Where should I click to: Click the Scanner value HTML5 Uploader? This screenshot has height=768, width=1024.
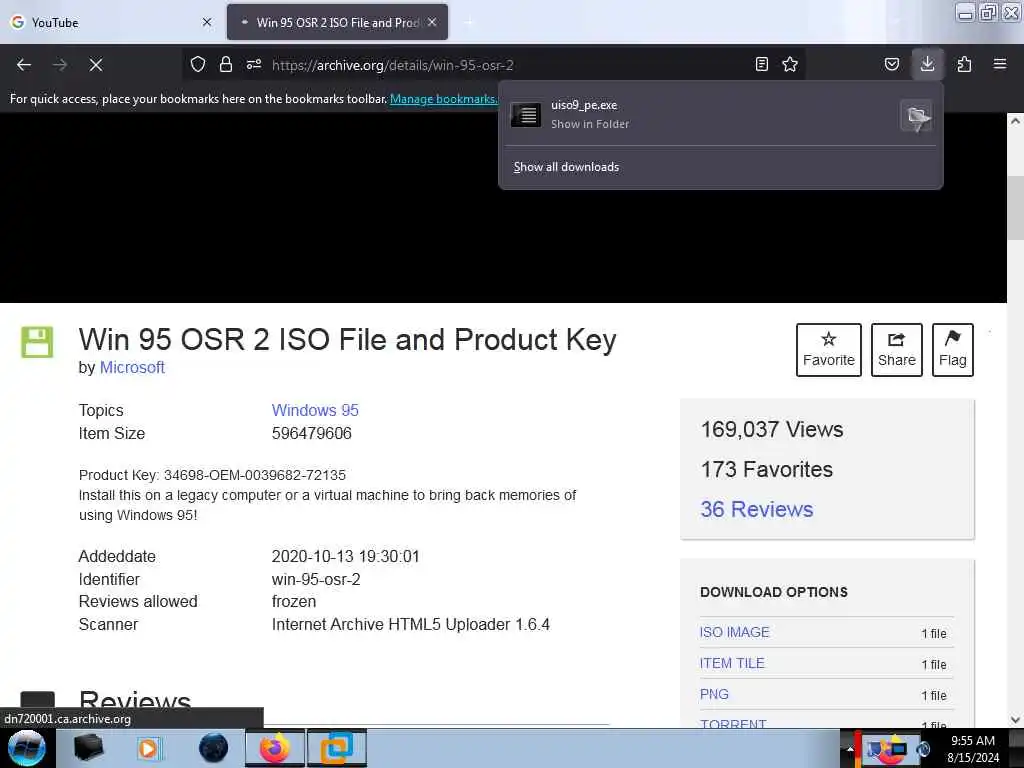411,624
